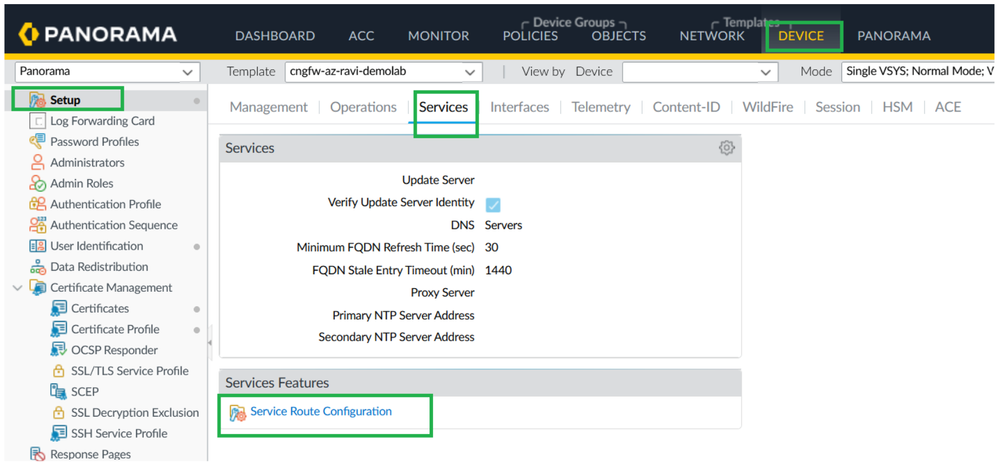Screen dimensions: 999x468
Task: Click the Authentication Sequence icon
Action: [x=38, y=226]
